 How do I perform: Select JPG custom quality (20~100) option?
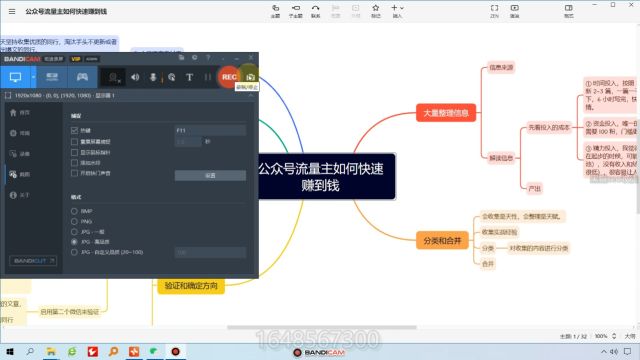(74, 252)
